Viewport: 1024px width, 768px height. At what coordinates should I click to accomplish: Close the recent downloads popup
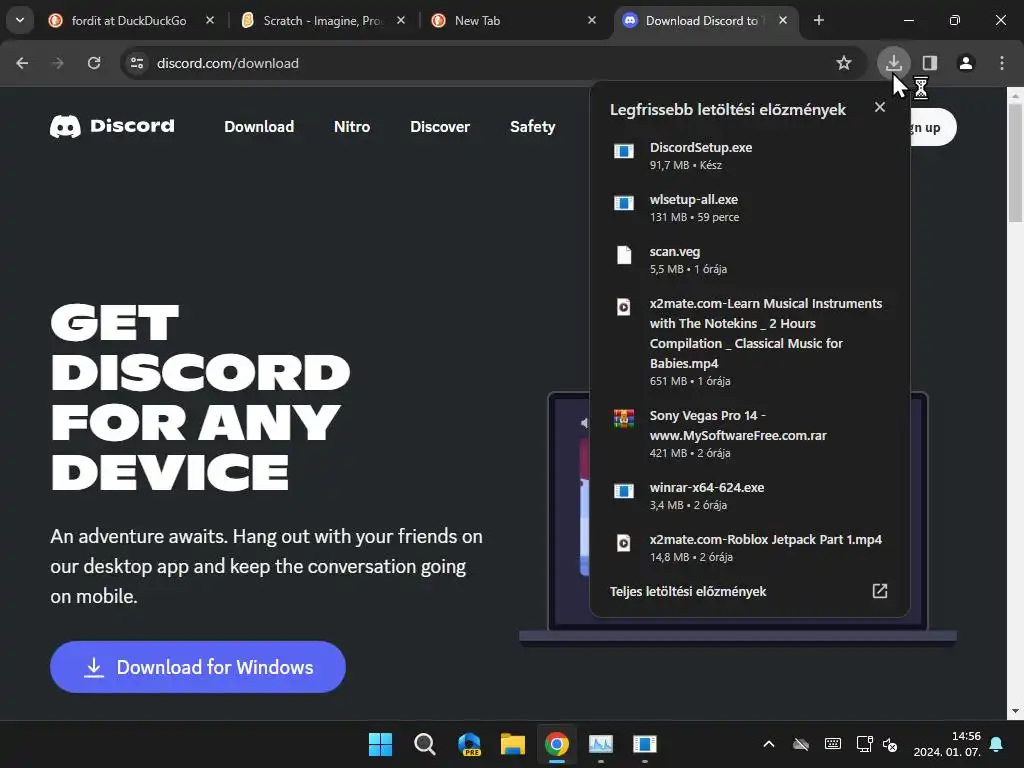(x=880, y=107)
